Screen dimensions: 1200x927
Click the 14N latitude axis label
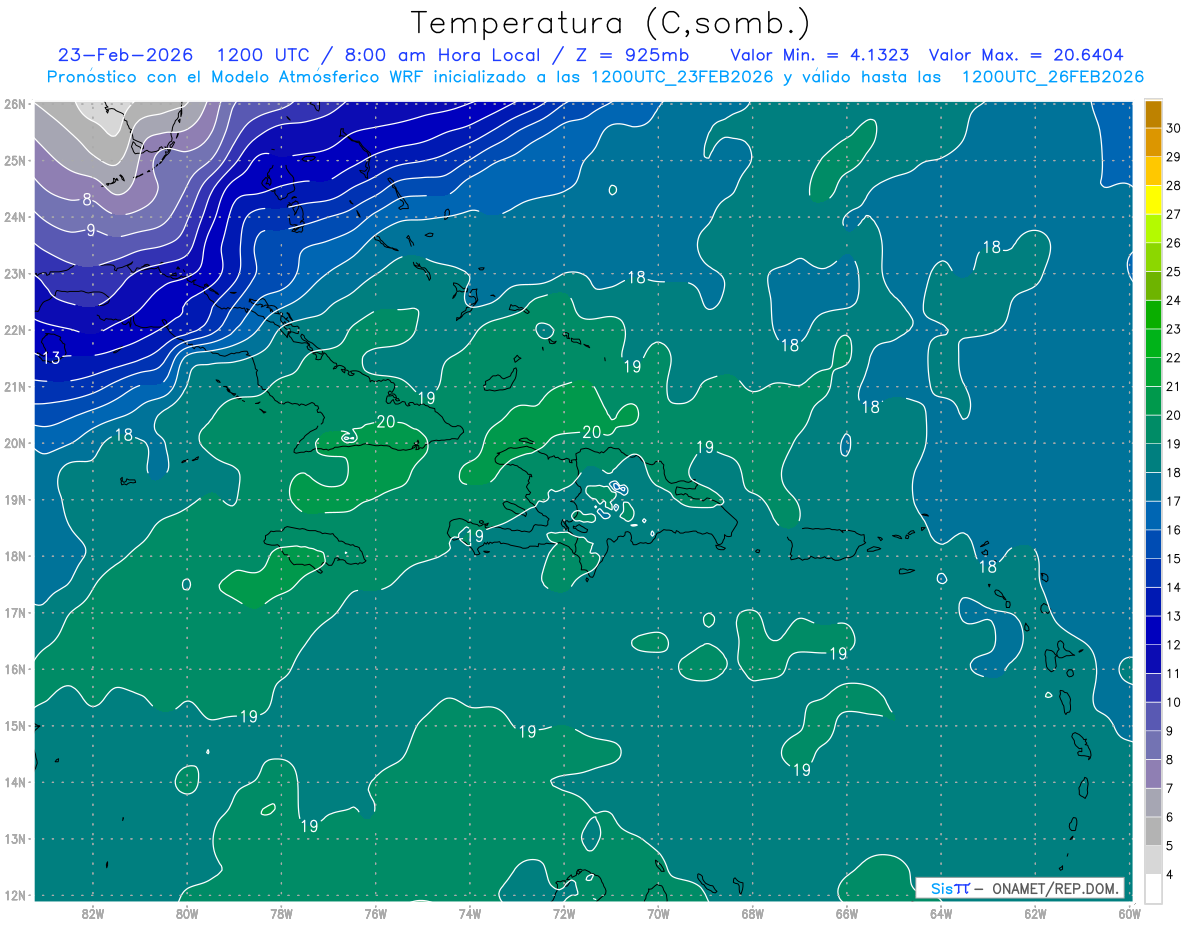[x=14, y=782]
